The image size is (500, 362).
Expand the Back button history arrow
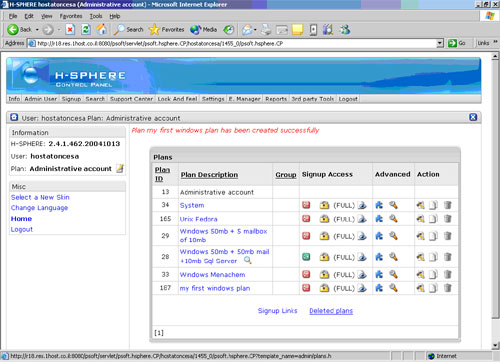tap(37, 30)
